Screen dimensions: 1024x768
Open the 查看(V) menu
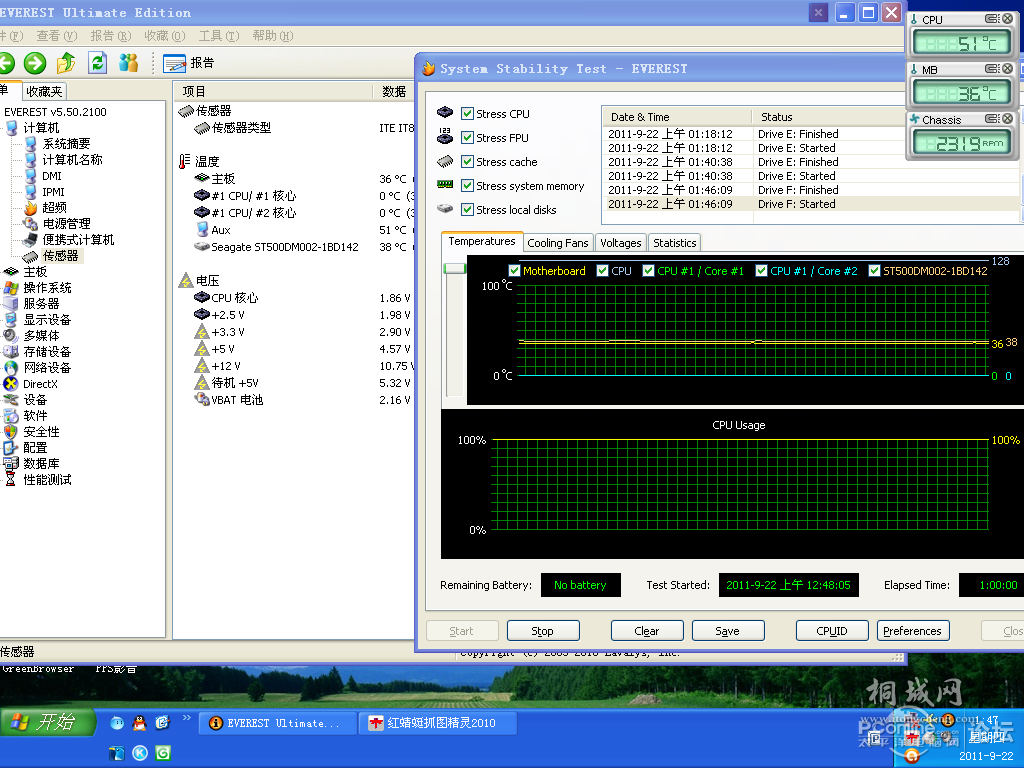57,36
